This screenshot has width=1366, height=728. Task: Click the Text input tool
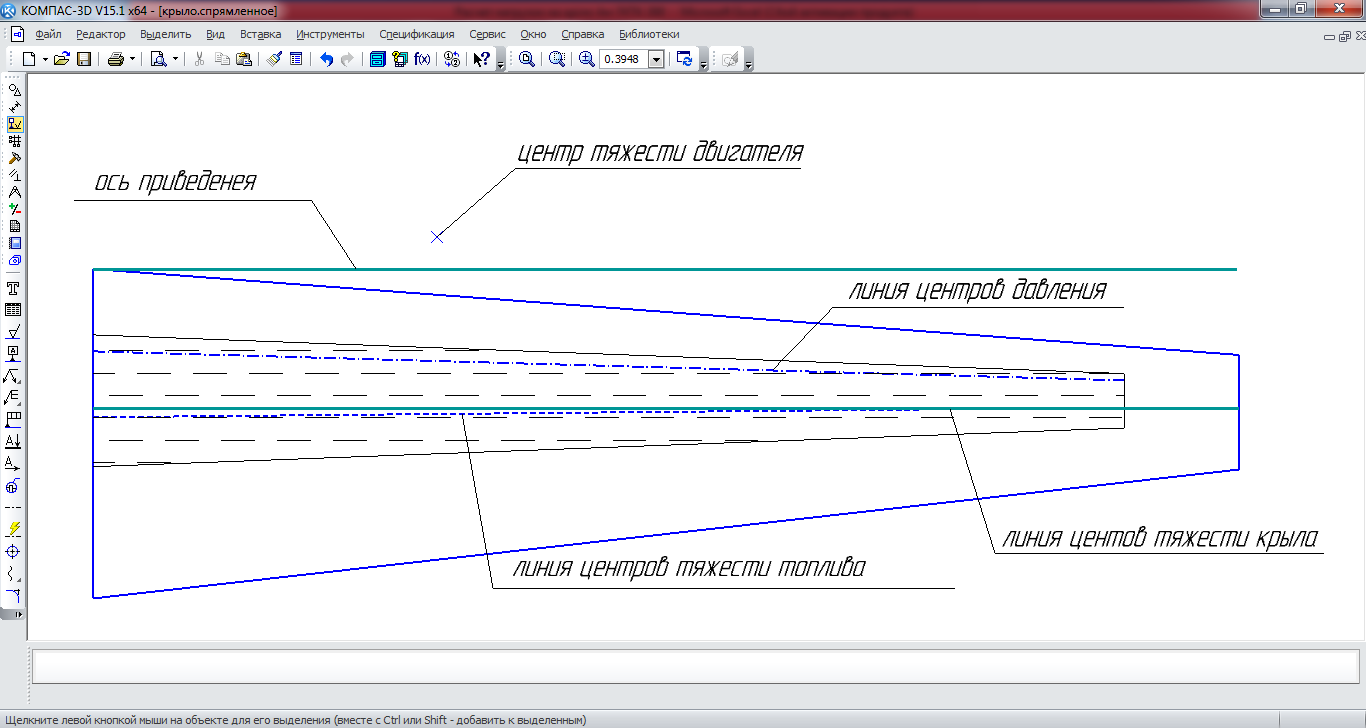(x=14, y=288)
